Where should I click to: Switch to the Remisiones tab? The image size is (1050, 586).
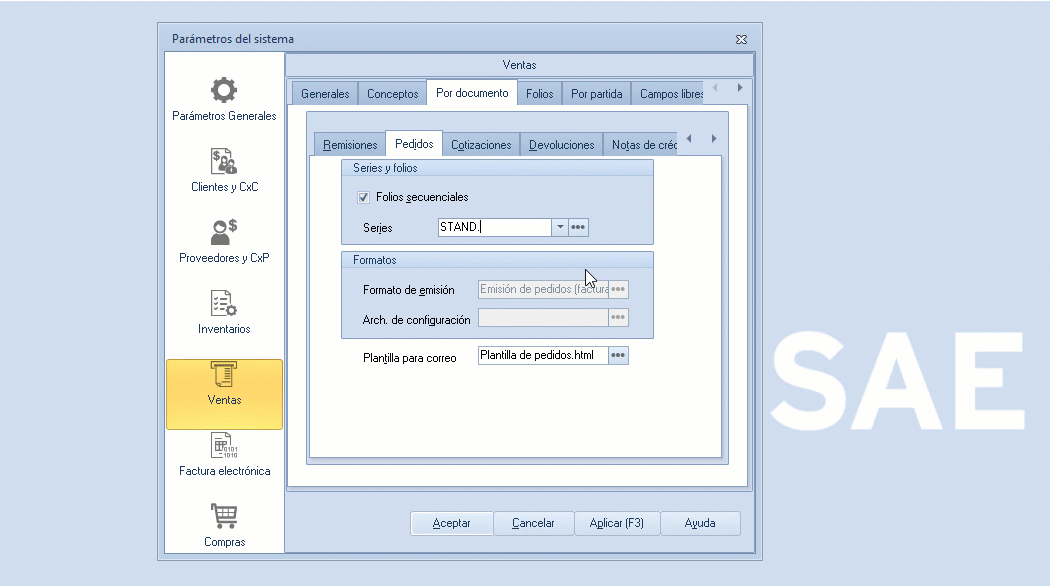coord(350,145)
